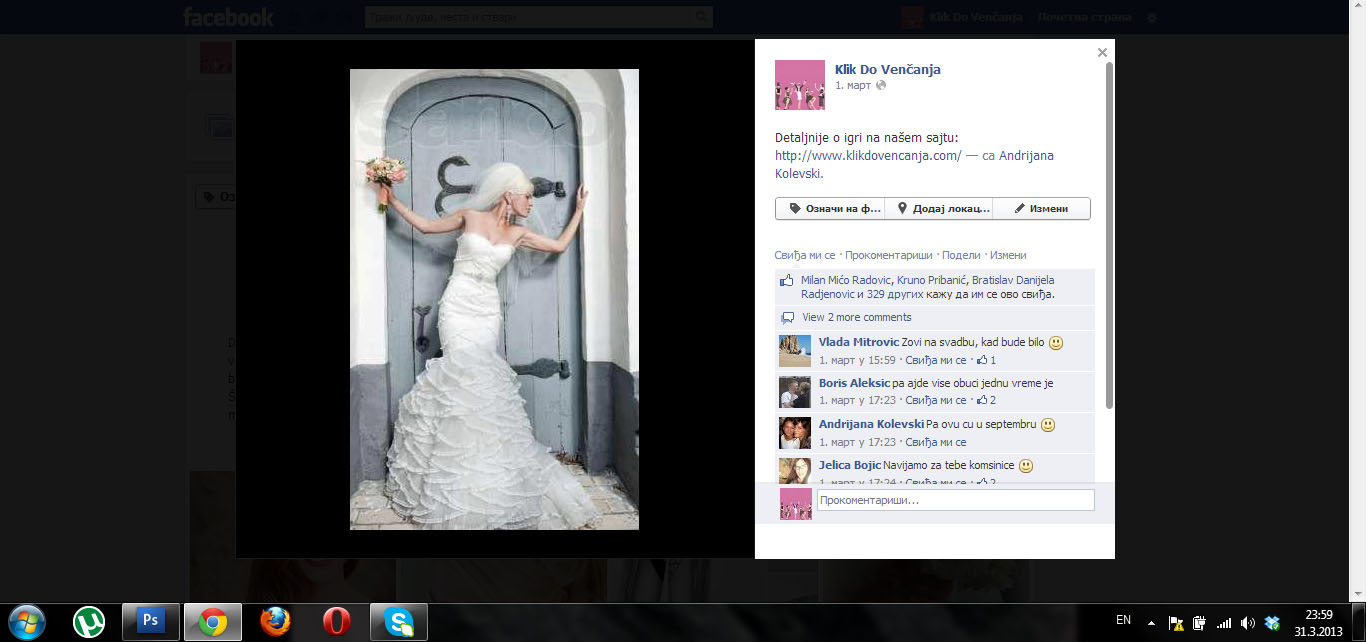Like Vlada Mitrovic's comment
Viewport: 1366px width, 642px height.
[936, 360]
